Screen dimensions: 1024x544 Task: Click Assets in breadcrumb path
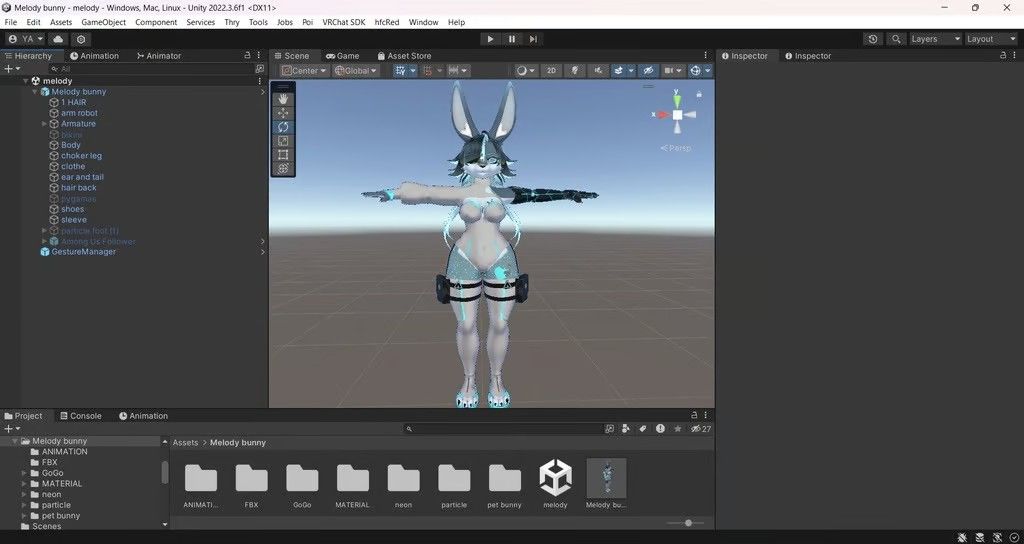tap(185, 443)
